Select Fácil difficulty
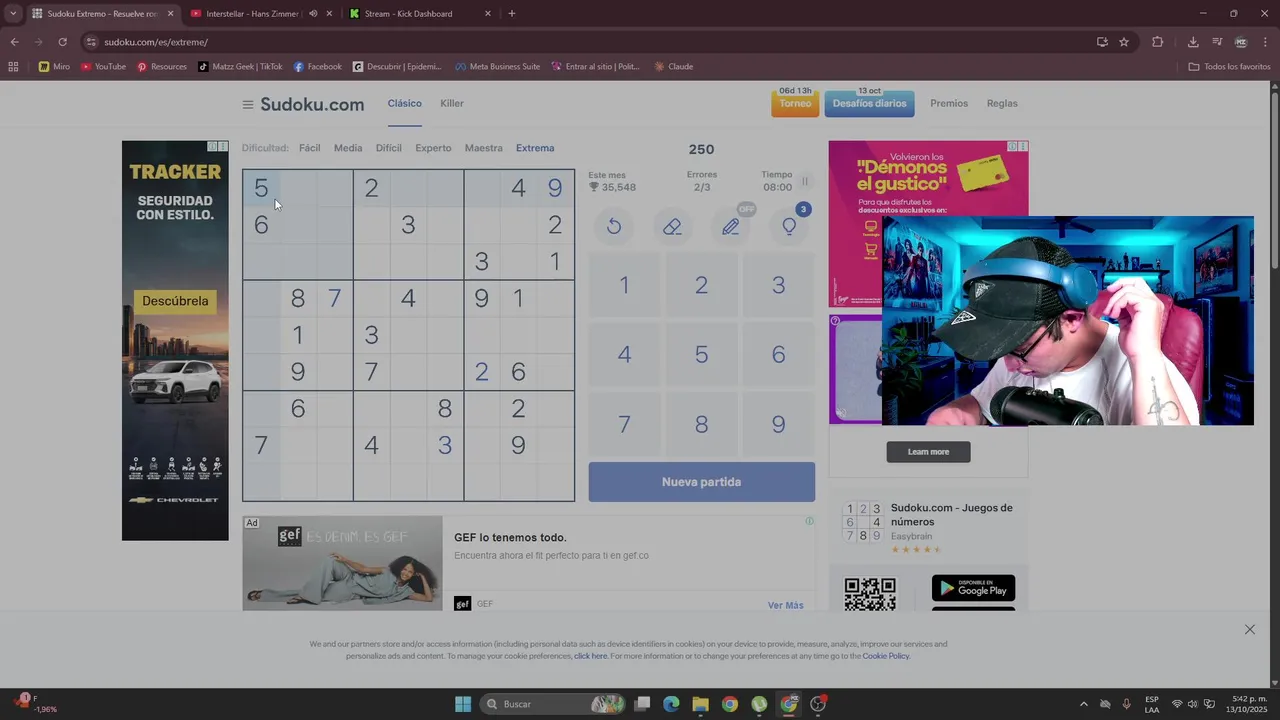Screen dimensions: 1280x720 click(310, 148)
